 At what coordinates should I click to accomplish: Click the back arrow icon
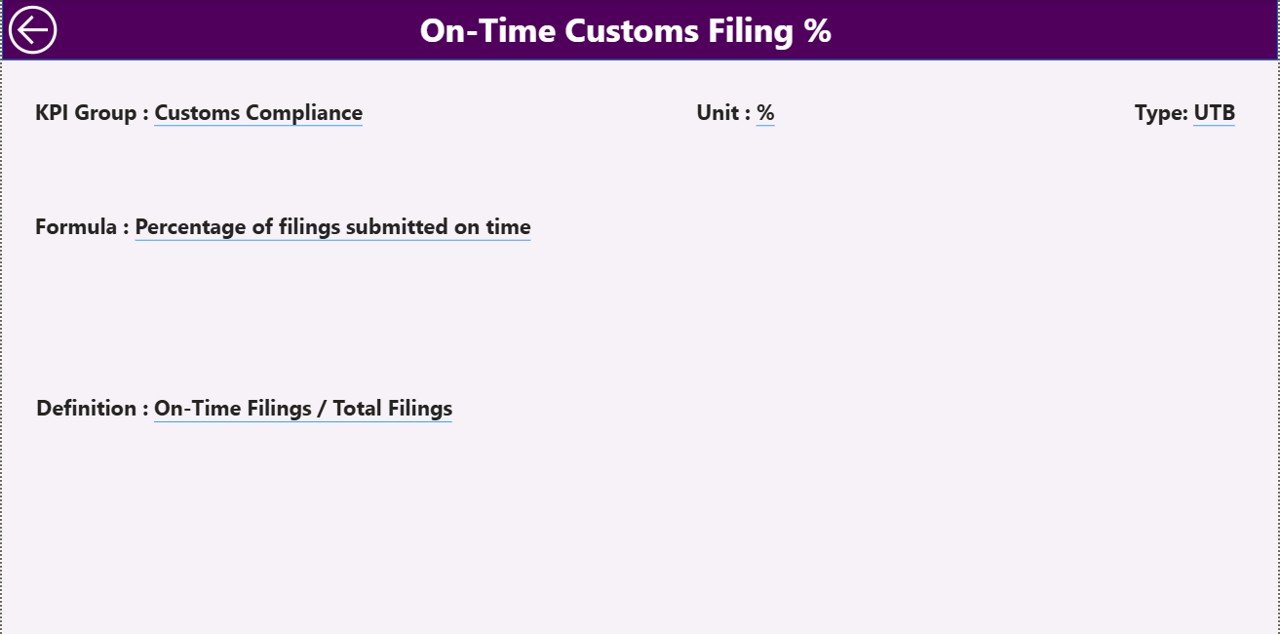[x=32, y=30]
